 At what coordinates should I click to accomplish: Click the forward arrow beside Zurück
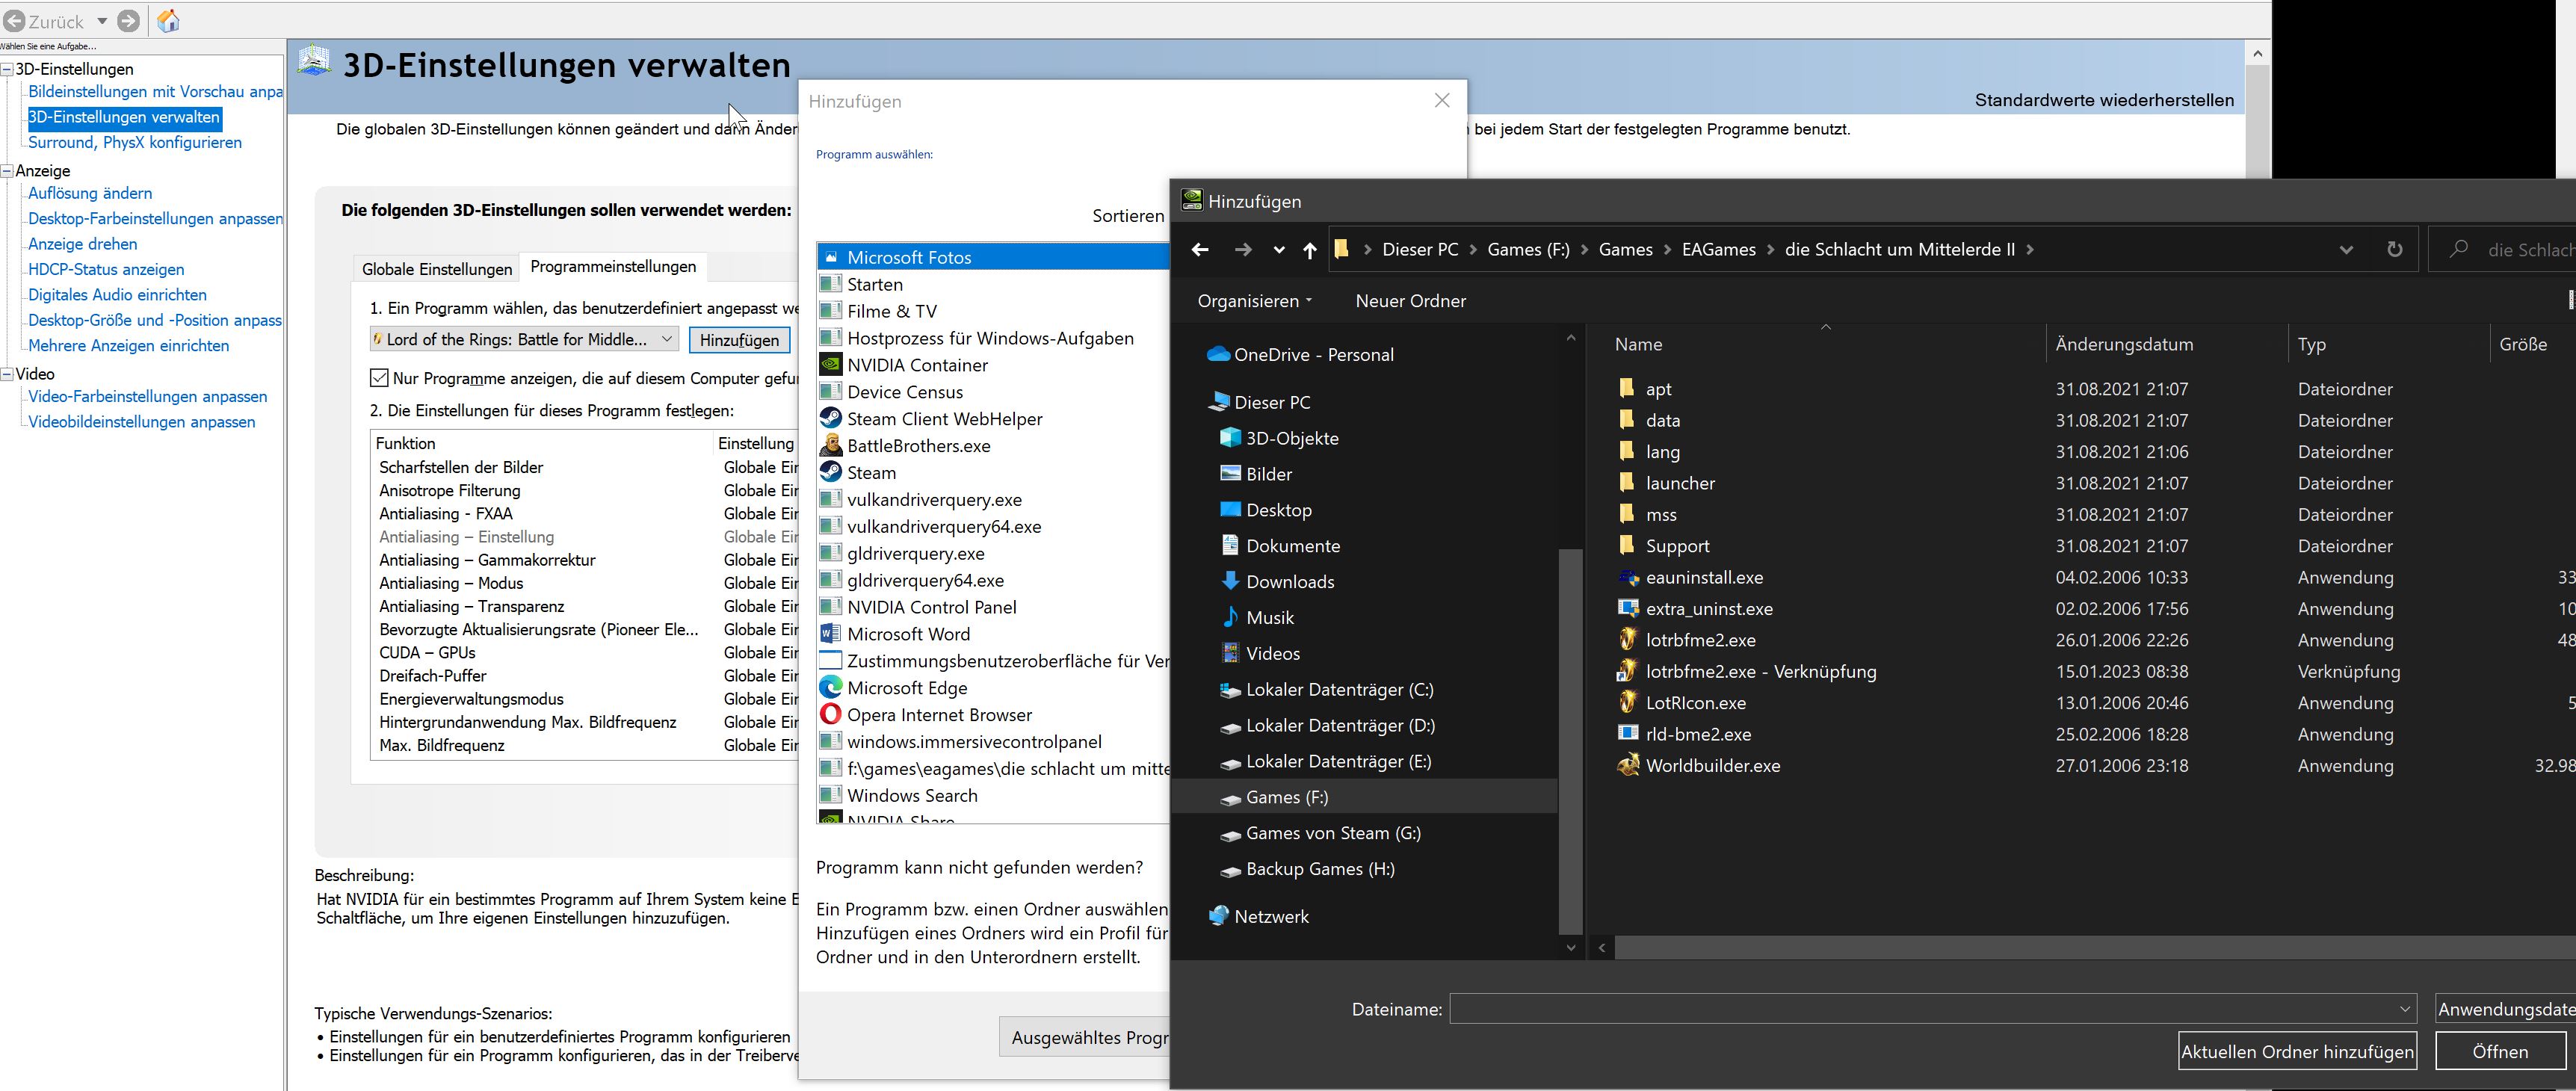point(129,21)
